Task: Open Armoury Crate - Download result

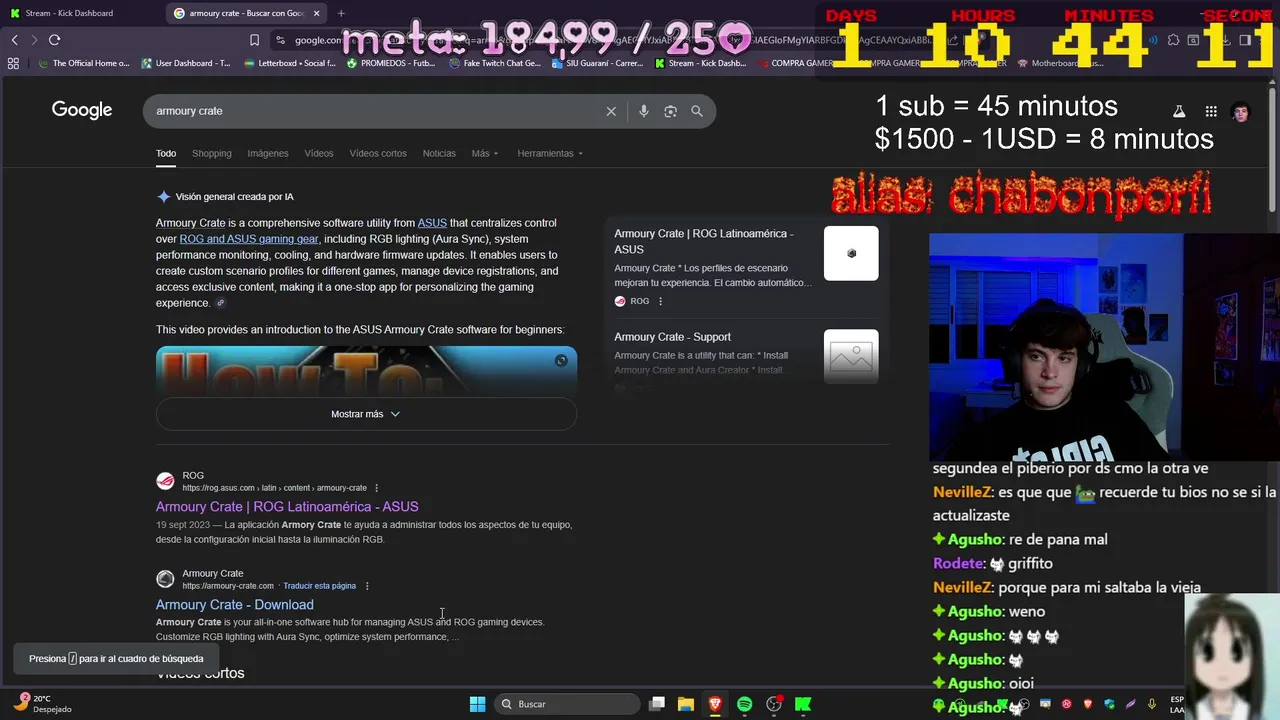Action: pos(235,605)
